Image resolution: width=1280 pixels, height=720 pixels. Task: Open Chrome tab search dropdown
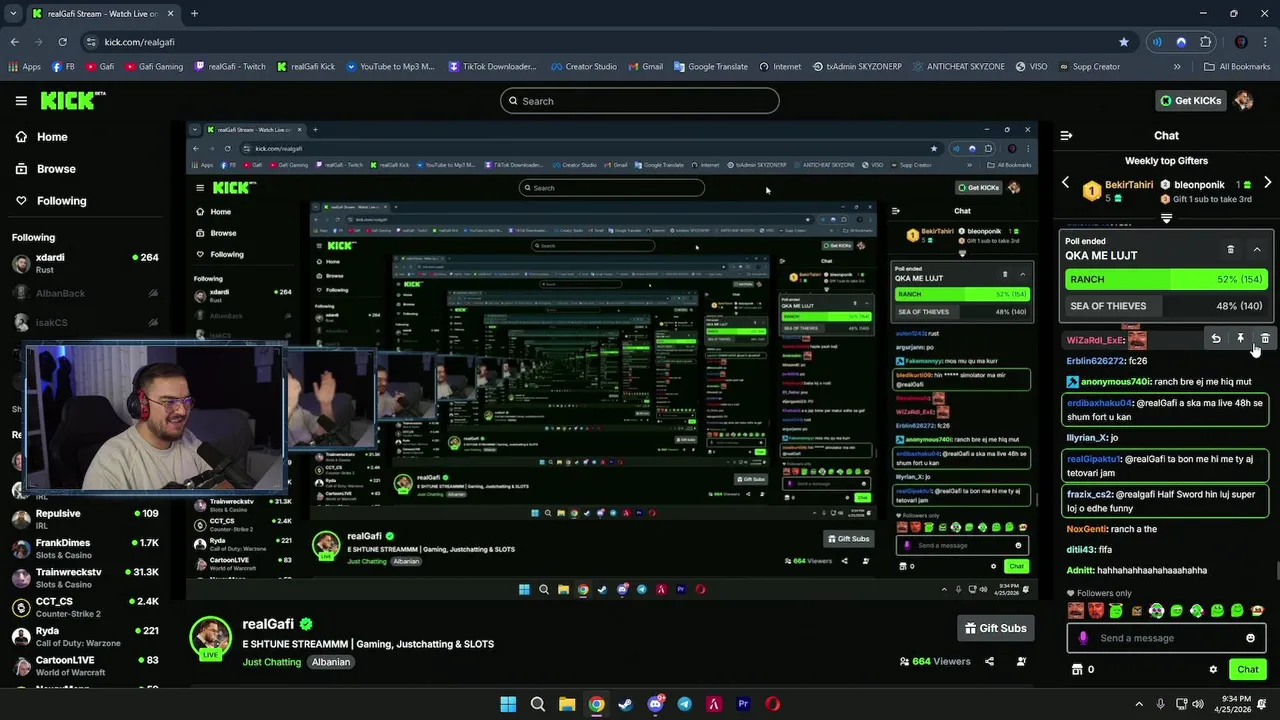click(13, 14)
